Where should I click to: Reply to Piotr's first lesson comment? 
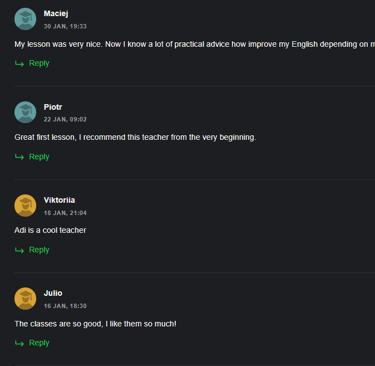coord(39,157)
